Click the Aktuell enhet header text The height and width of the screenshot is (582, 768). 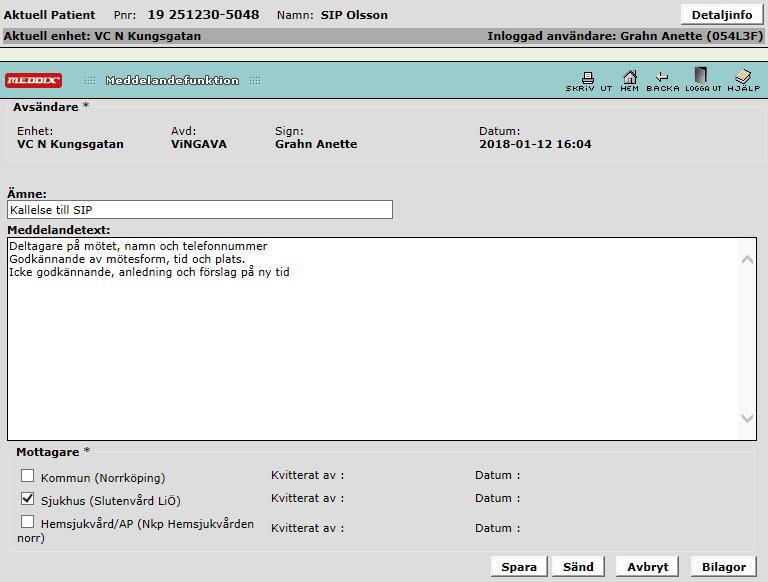[x=102, y=36]
